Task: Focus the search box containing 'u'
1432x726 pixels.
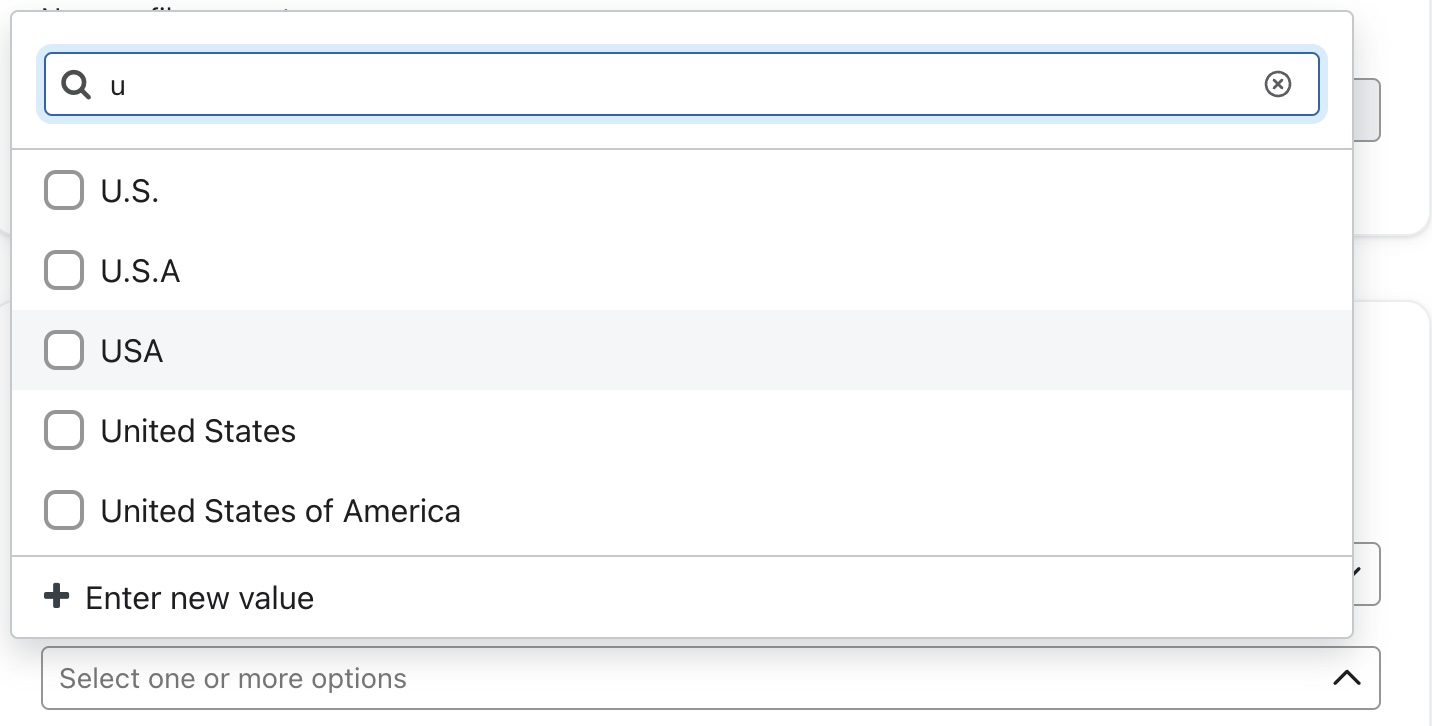Action: click(680, 85)
